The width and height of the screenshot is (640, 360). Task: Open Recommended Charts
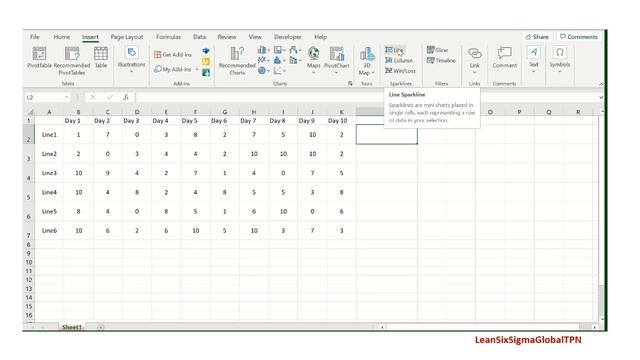coord(237,61)
